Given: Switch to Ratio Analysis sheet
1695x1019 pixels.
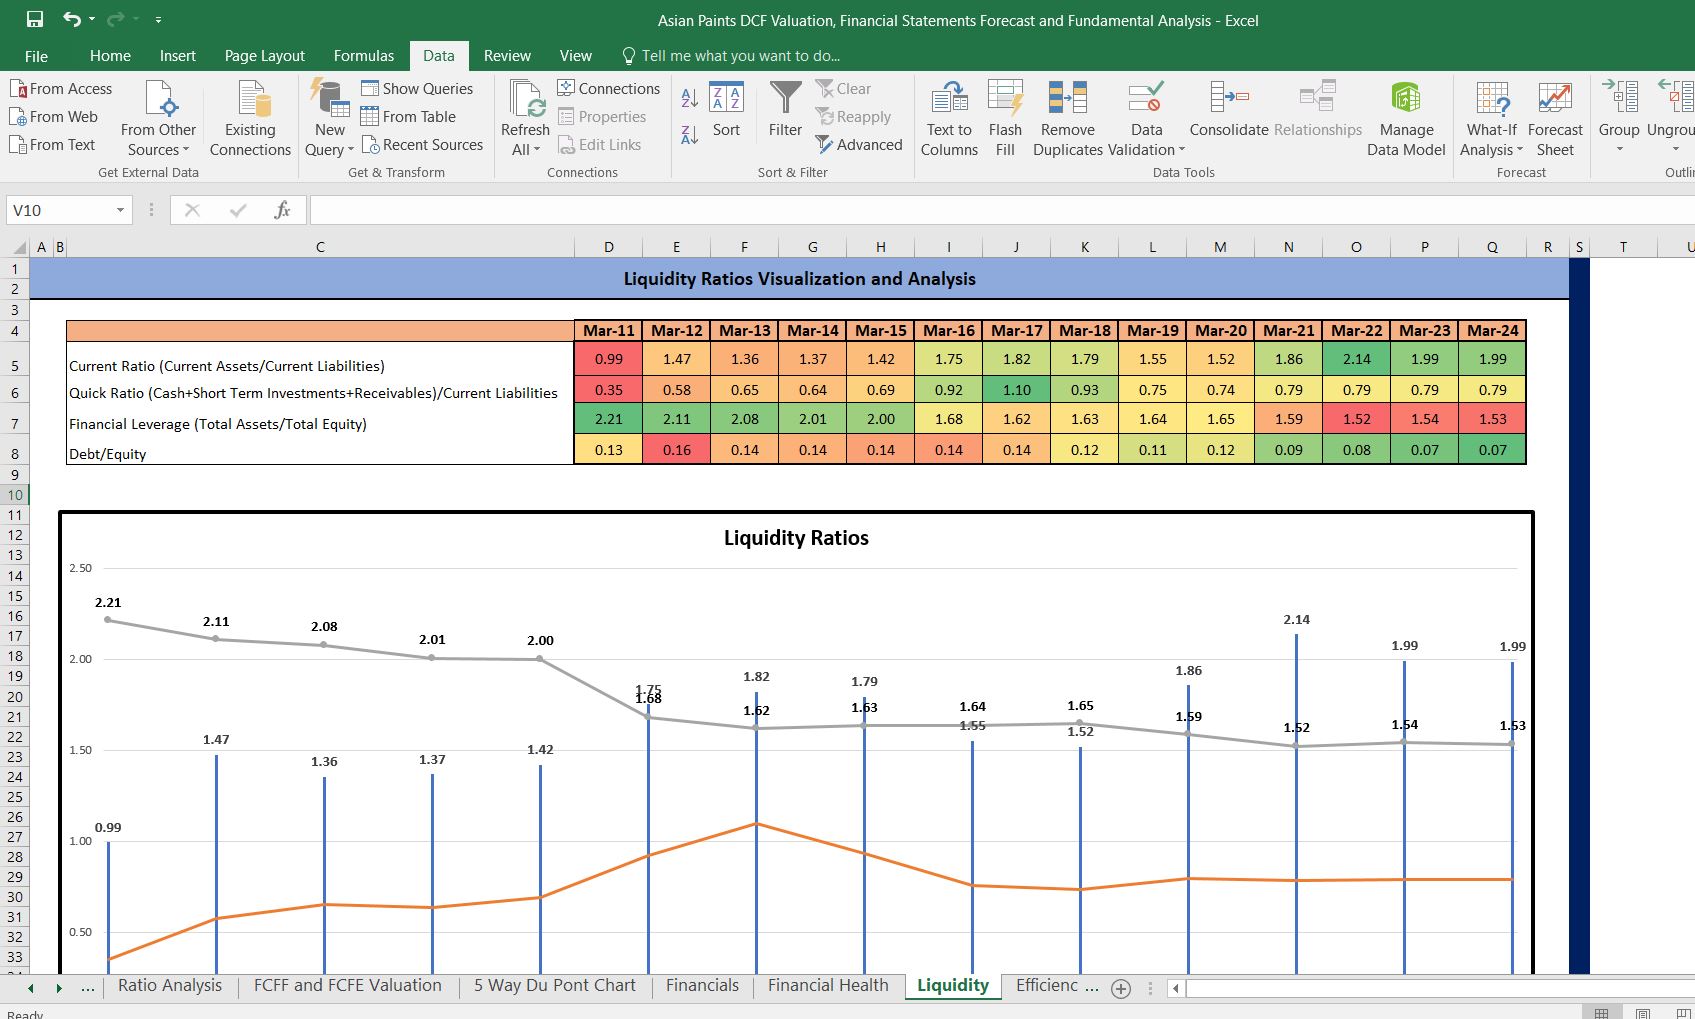Looking at the screenshot, I should click(170, 985).
